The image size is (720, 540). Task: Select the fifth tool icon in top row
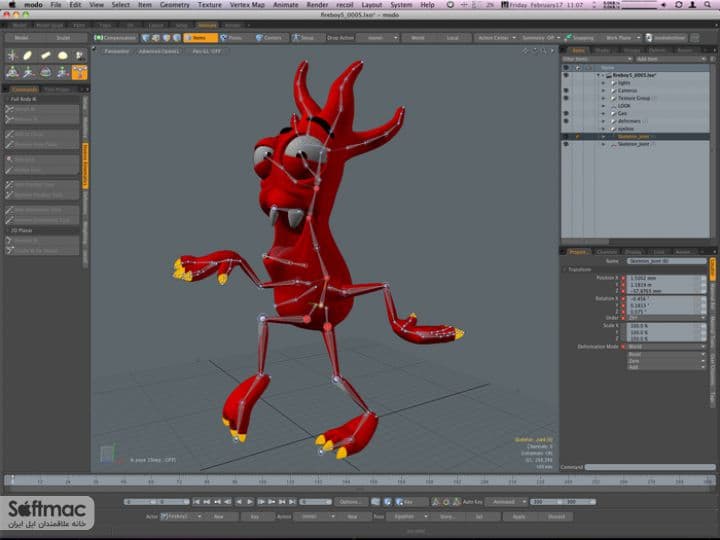coord(79,56)
